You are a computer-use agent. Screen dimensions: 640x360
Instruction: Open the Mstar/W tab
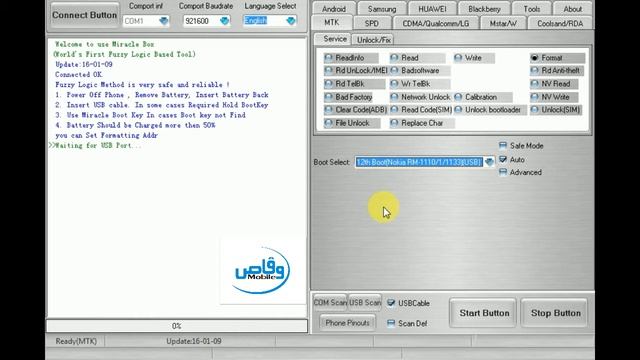pos(503,24)
